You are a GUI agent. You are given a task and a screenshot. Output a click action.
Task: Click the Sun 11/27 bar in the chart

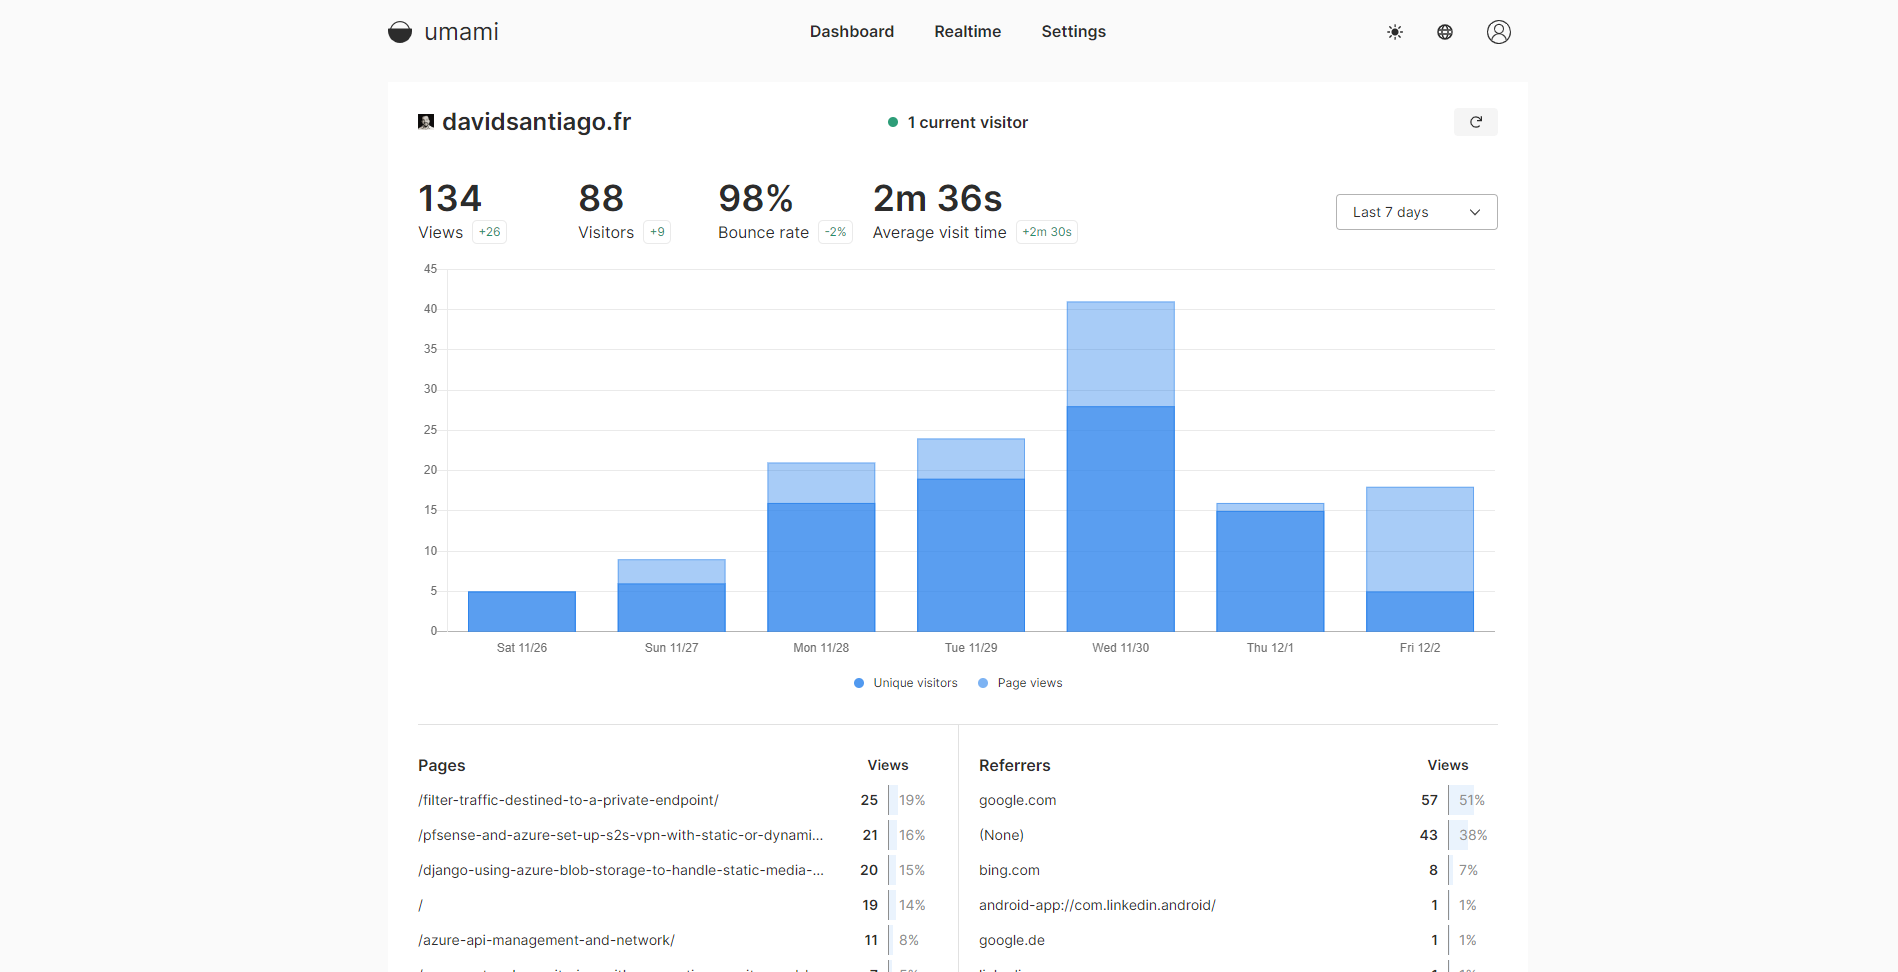672,595
